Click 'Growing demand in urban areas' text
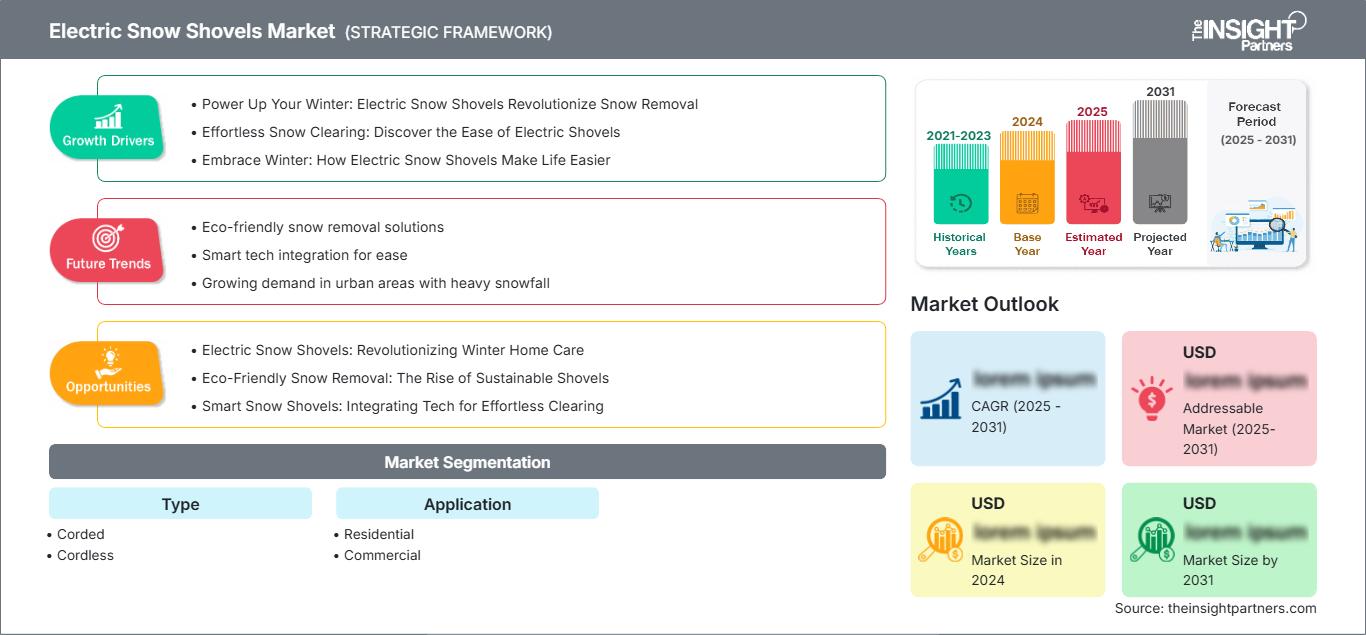Viewport: 1366px width, 635px height. (376, 283)
